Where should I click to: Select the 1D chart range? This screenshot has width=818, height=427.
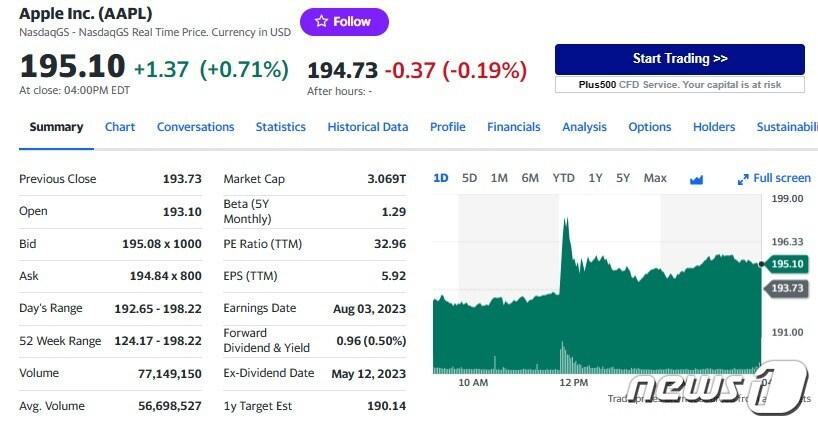pyautogui.click(x=440, y=178)
